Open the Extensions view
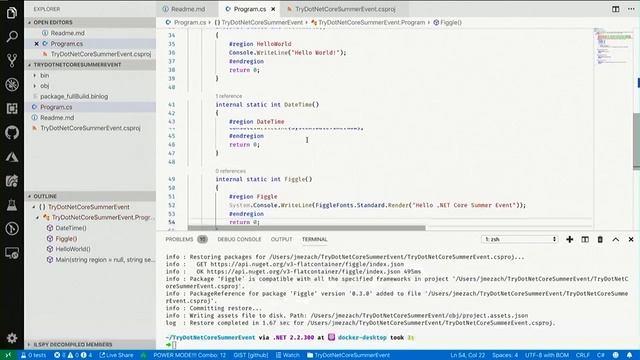Screen dimensions: 640x360 pos(11,109)
